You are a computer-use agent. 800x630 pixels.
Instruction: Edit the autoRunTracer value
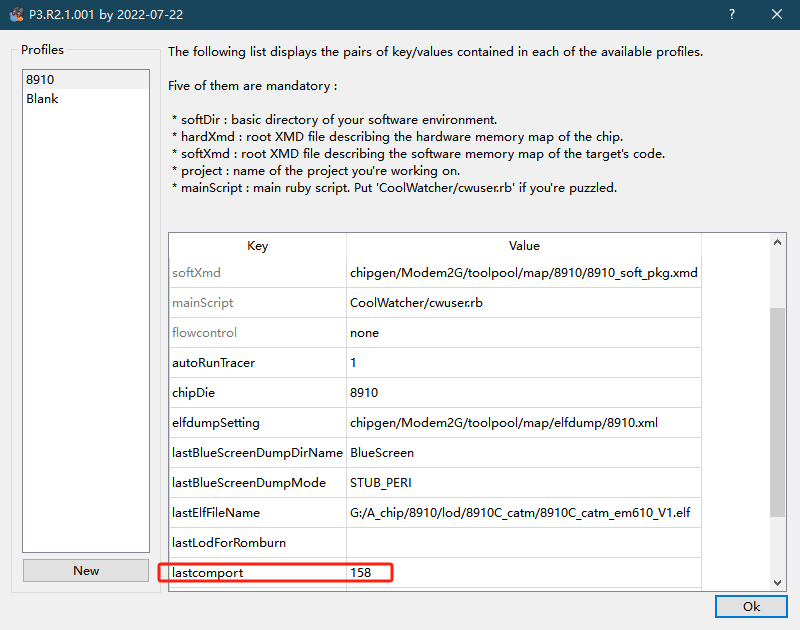523,362
